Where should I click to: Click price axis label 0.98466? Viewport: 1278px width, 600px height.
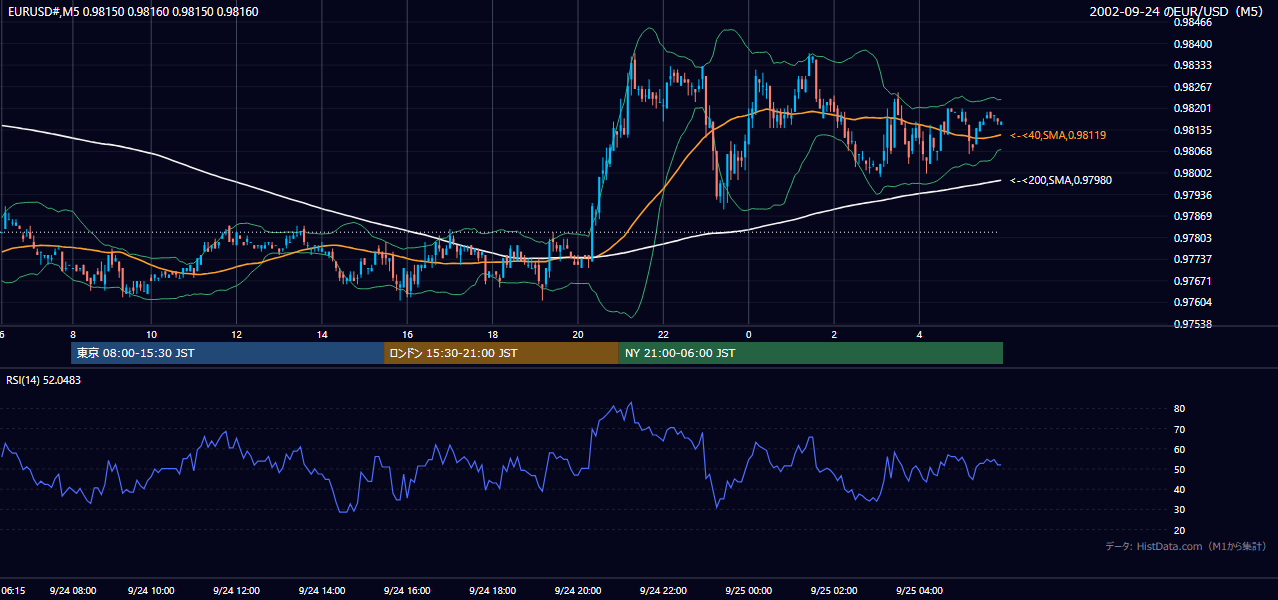tap(1194, 22)
